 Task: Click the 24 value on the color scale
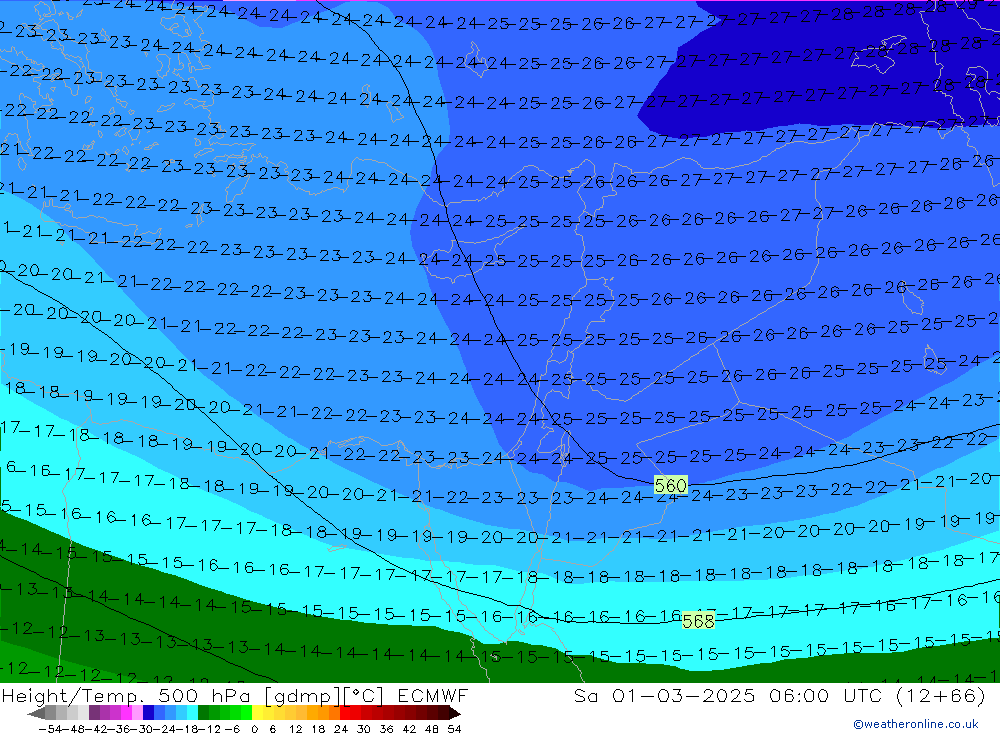(341, 729)
